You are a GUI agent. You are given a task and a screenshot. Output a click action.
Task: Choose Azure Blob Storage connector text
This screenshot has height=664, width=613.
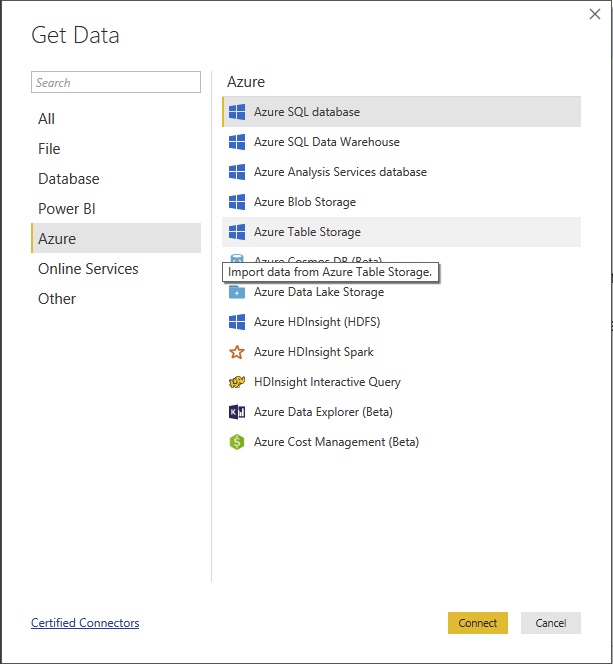305,202
